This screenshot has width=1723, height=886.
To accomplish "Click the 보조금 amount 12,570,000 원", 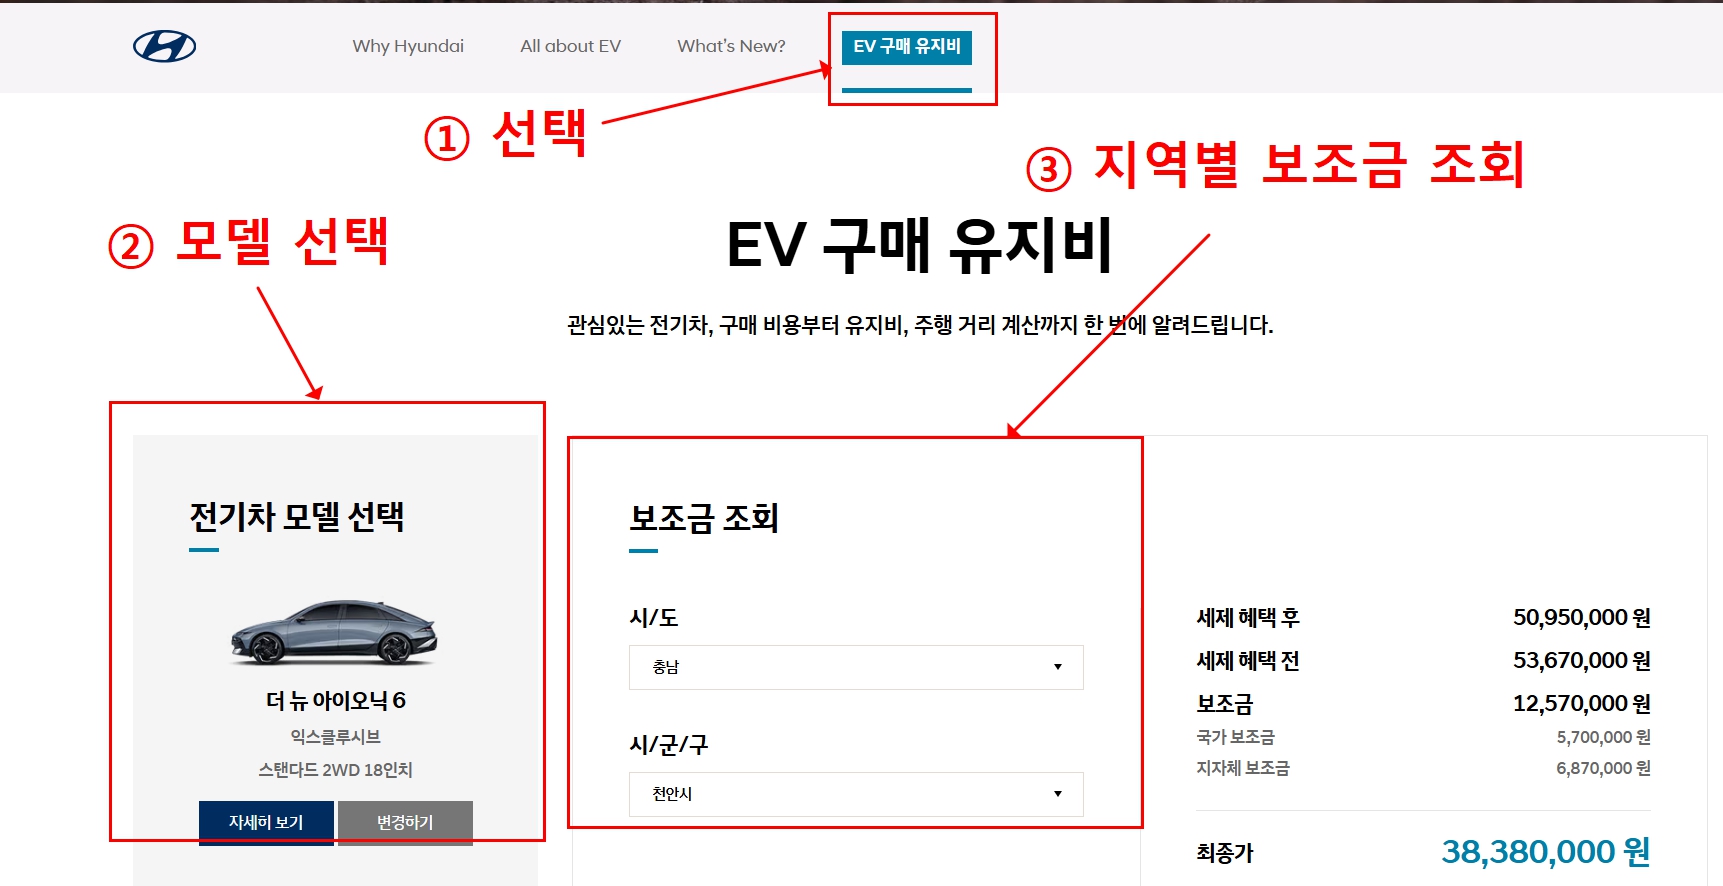I will (1581, 703).
